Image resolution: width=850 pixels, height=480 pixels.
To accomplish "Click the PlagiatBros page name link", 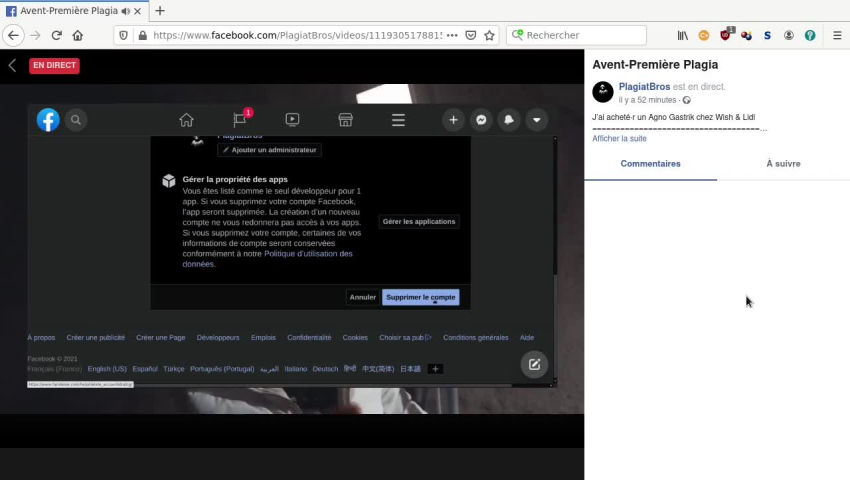I will 644,87.
